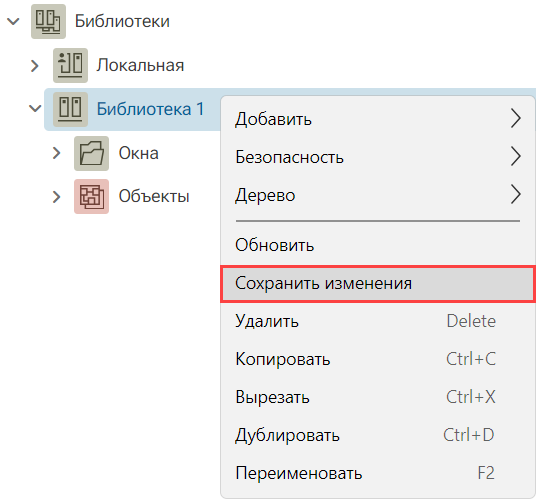Click the Окна folder icon
Image resolution: width=536 pixels, height=500 pixels.
92,153
